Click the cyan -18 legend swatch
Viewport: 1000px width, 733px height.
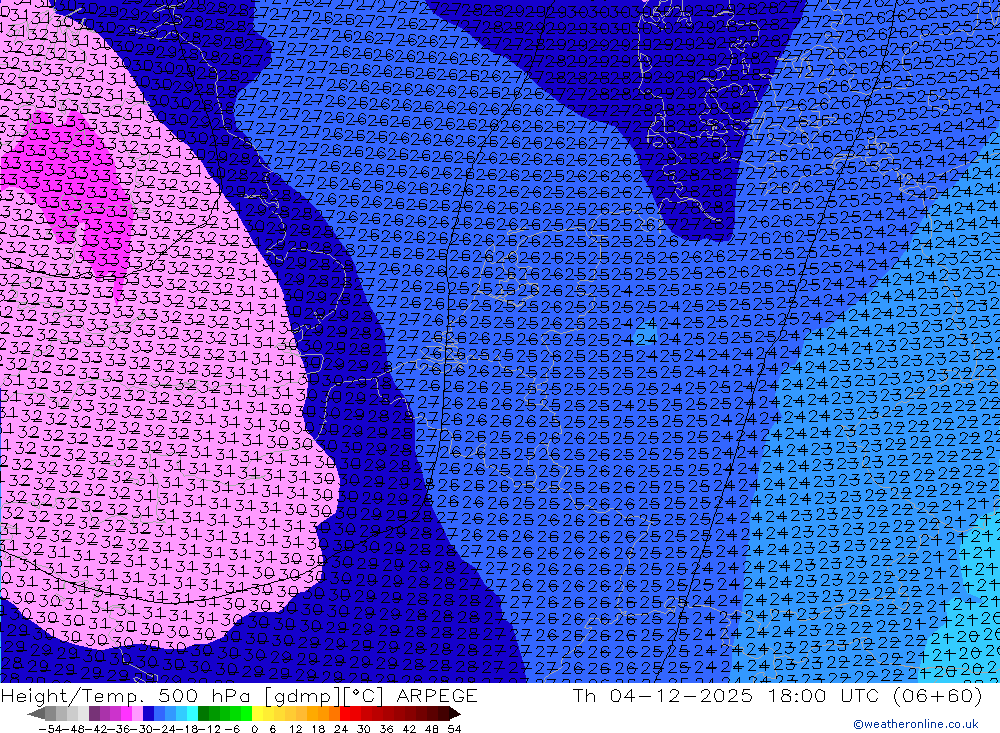coord(193,714)
